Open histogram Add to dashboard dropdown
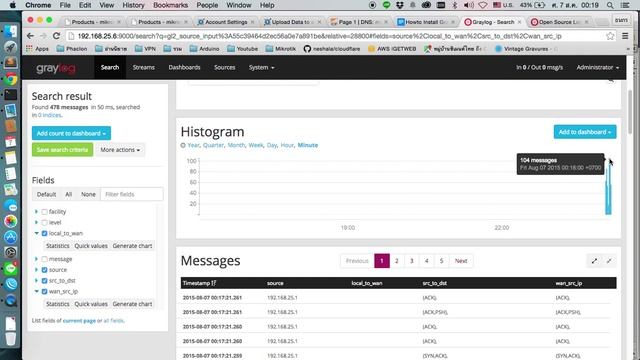640x360 pixels. 585,132
